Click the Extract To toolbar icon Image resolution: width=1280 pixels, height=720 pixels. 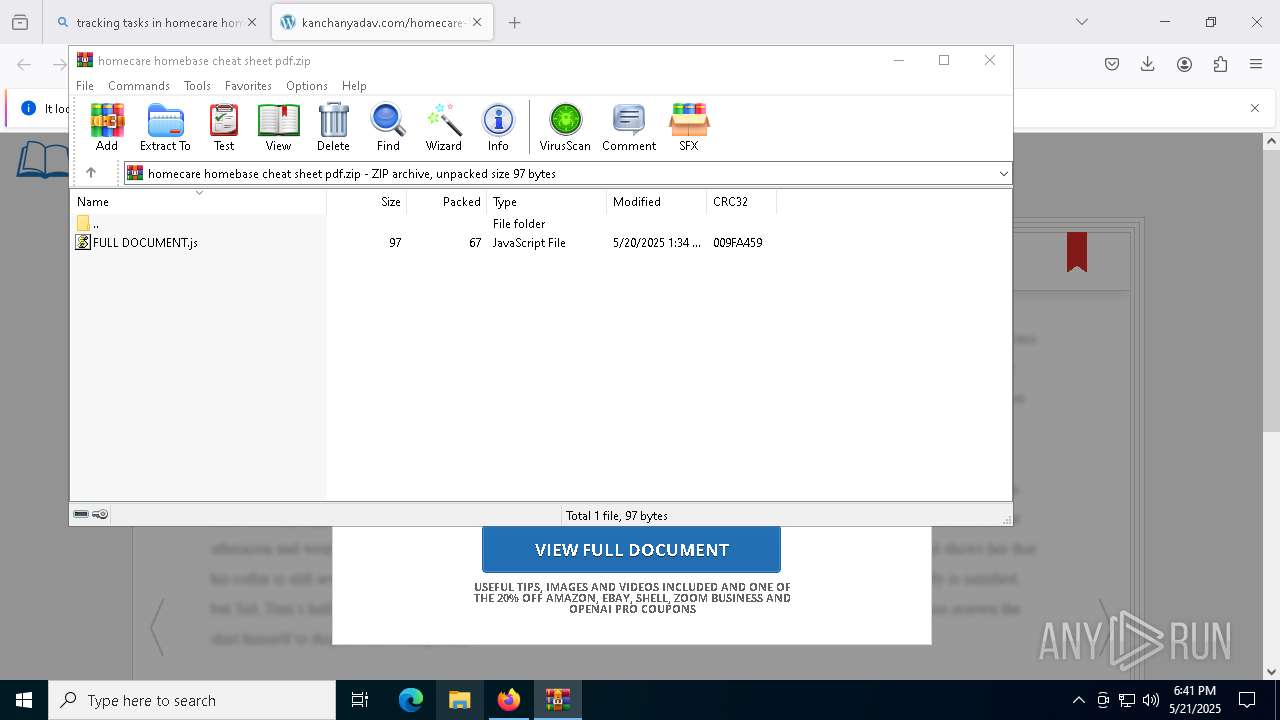(x=165, y=127)
